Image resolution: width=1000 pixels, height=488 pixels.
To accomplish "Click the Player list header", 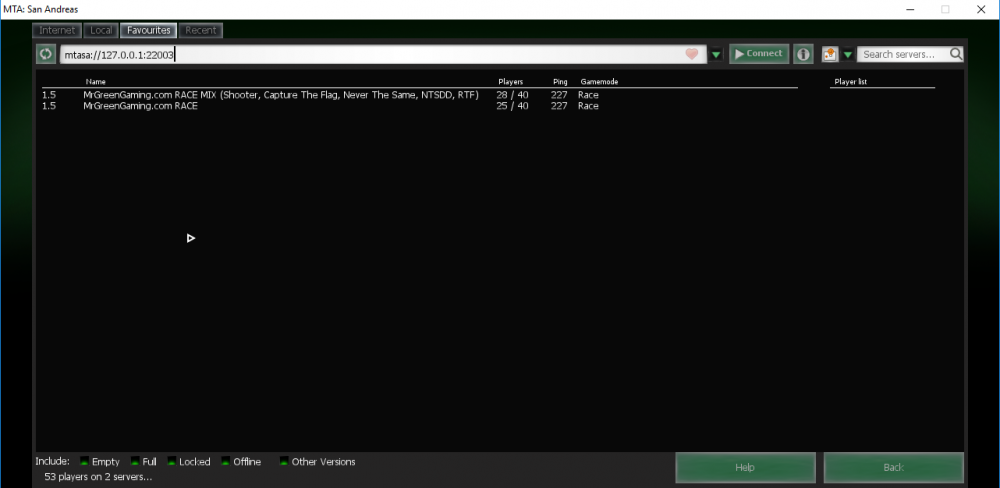I will (850, 82).
